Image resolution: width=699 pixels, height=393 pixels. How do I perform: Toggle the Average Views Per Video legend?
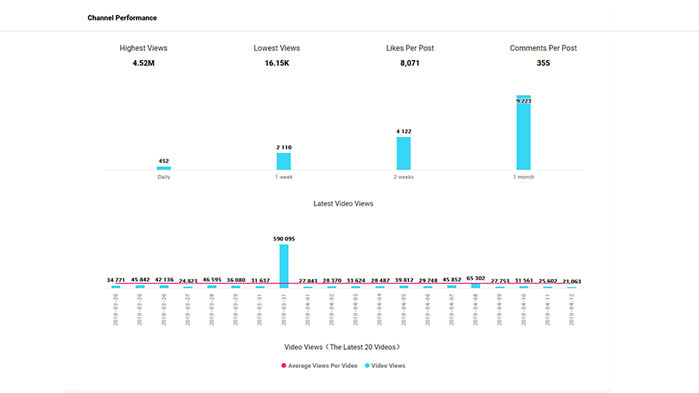coord(319,366)
